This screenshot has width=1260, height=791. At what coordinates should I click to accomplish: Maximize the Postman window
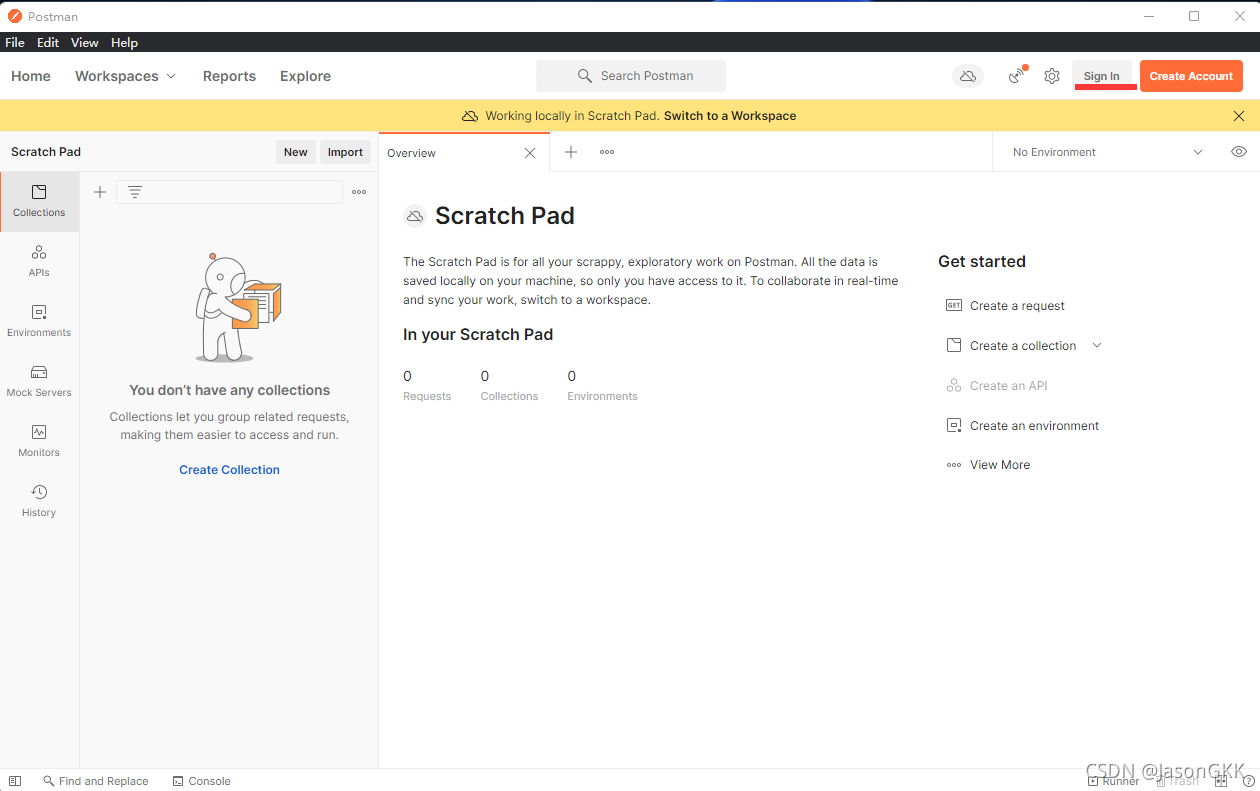[x=1194, y=16]
